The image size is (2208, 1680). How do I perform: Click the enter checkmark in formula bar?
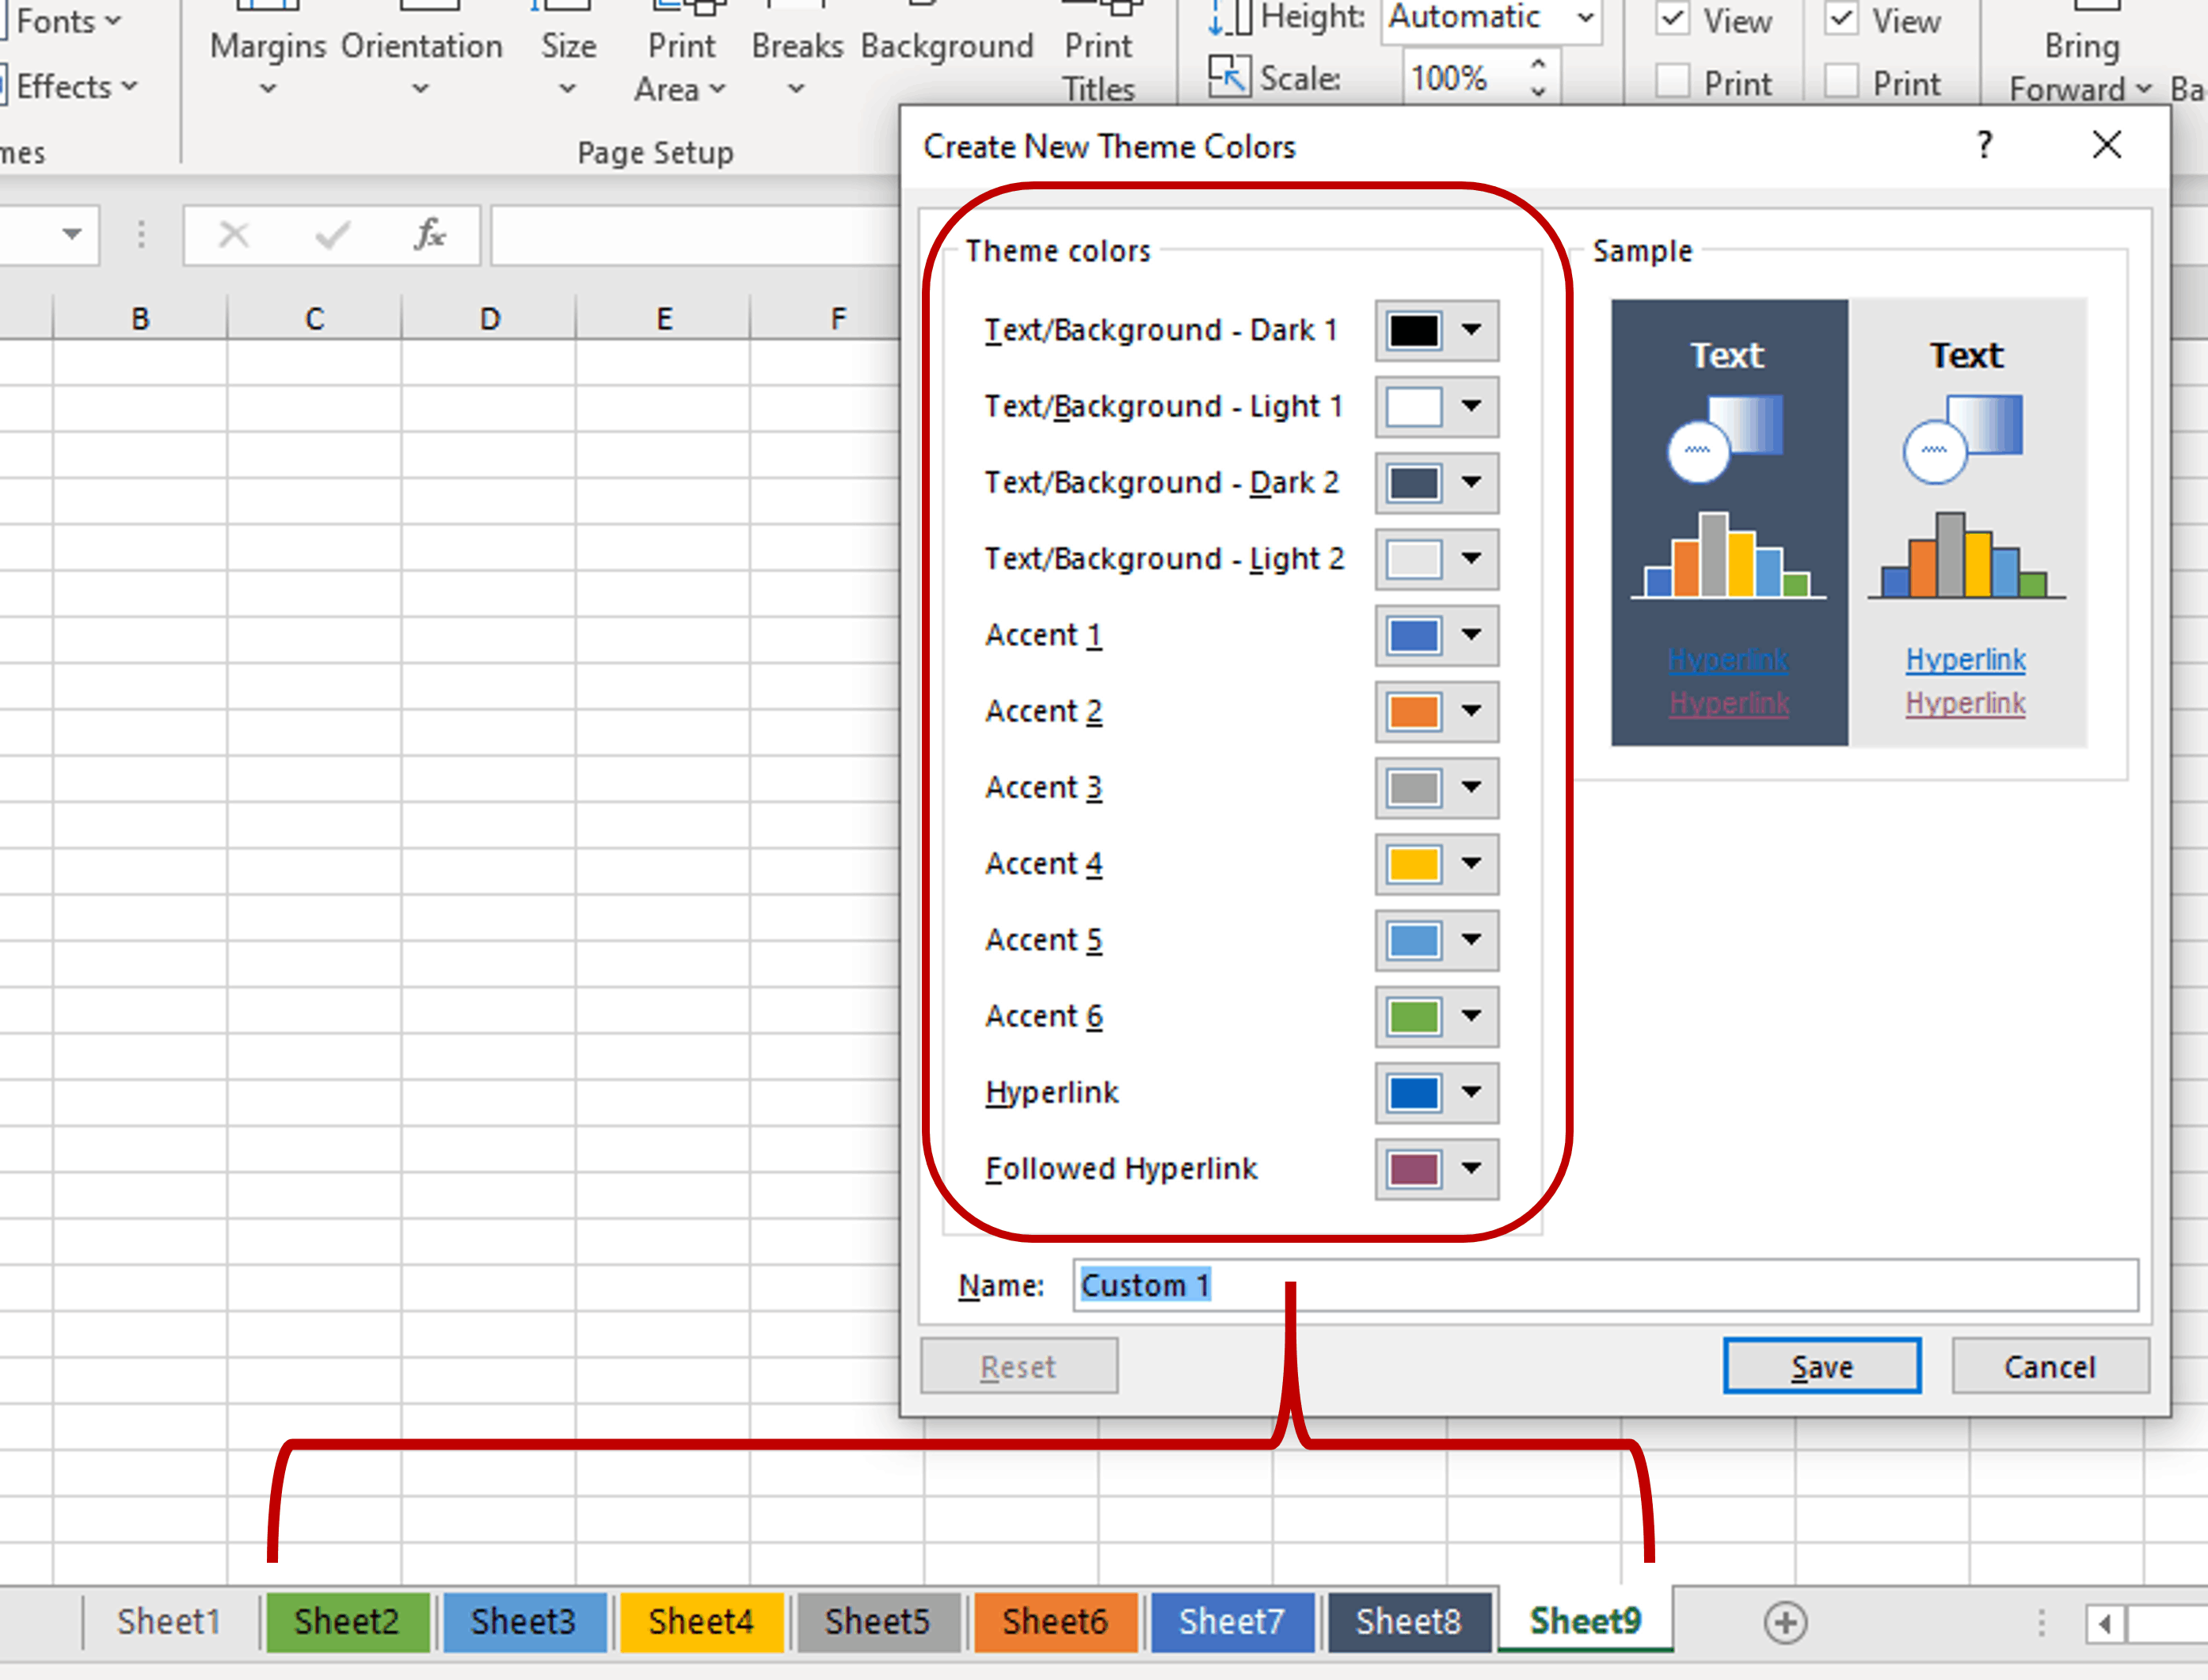coord(332,235)
